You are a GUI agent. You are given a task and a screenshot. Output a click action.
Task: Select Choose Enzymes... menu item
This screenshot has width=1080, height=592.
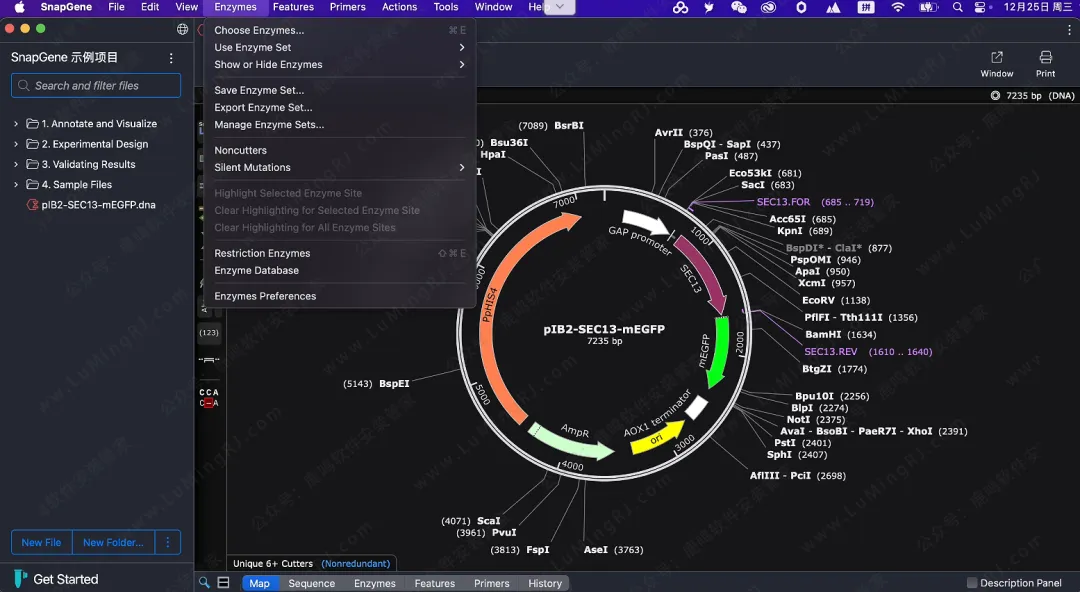point(259,30)
